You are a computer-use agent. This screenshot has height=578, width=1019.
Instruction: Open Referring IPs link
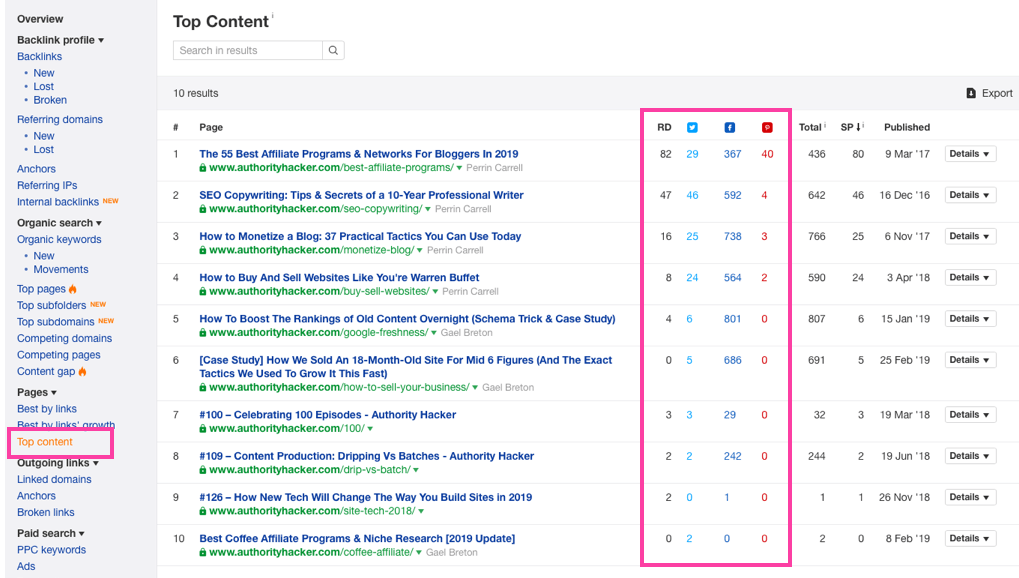(x=47, y=185)
